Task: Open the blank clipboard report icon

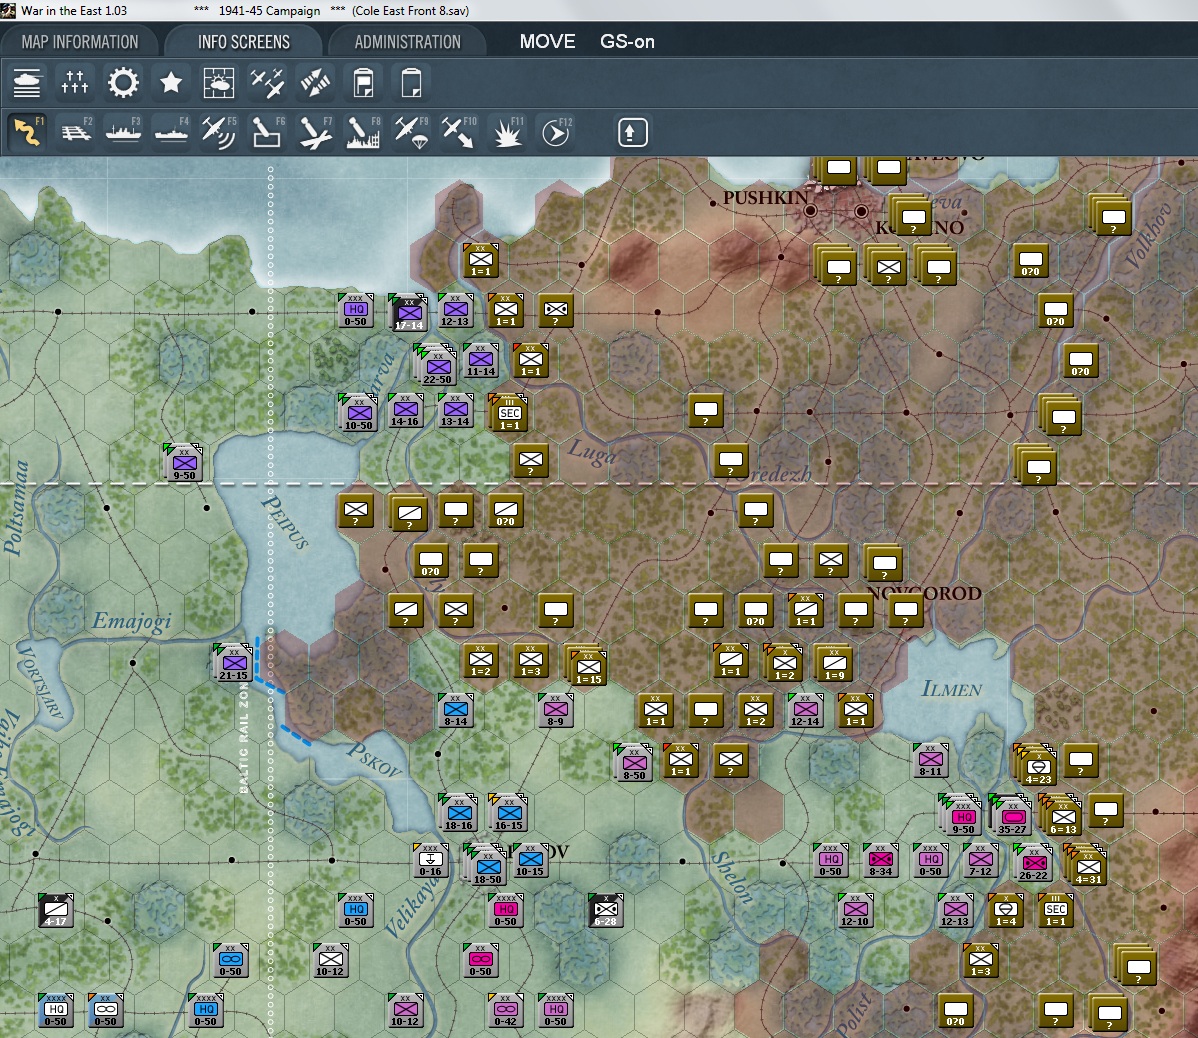Action: (411, 83)
